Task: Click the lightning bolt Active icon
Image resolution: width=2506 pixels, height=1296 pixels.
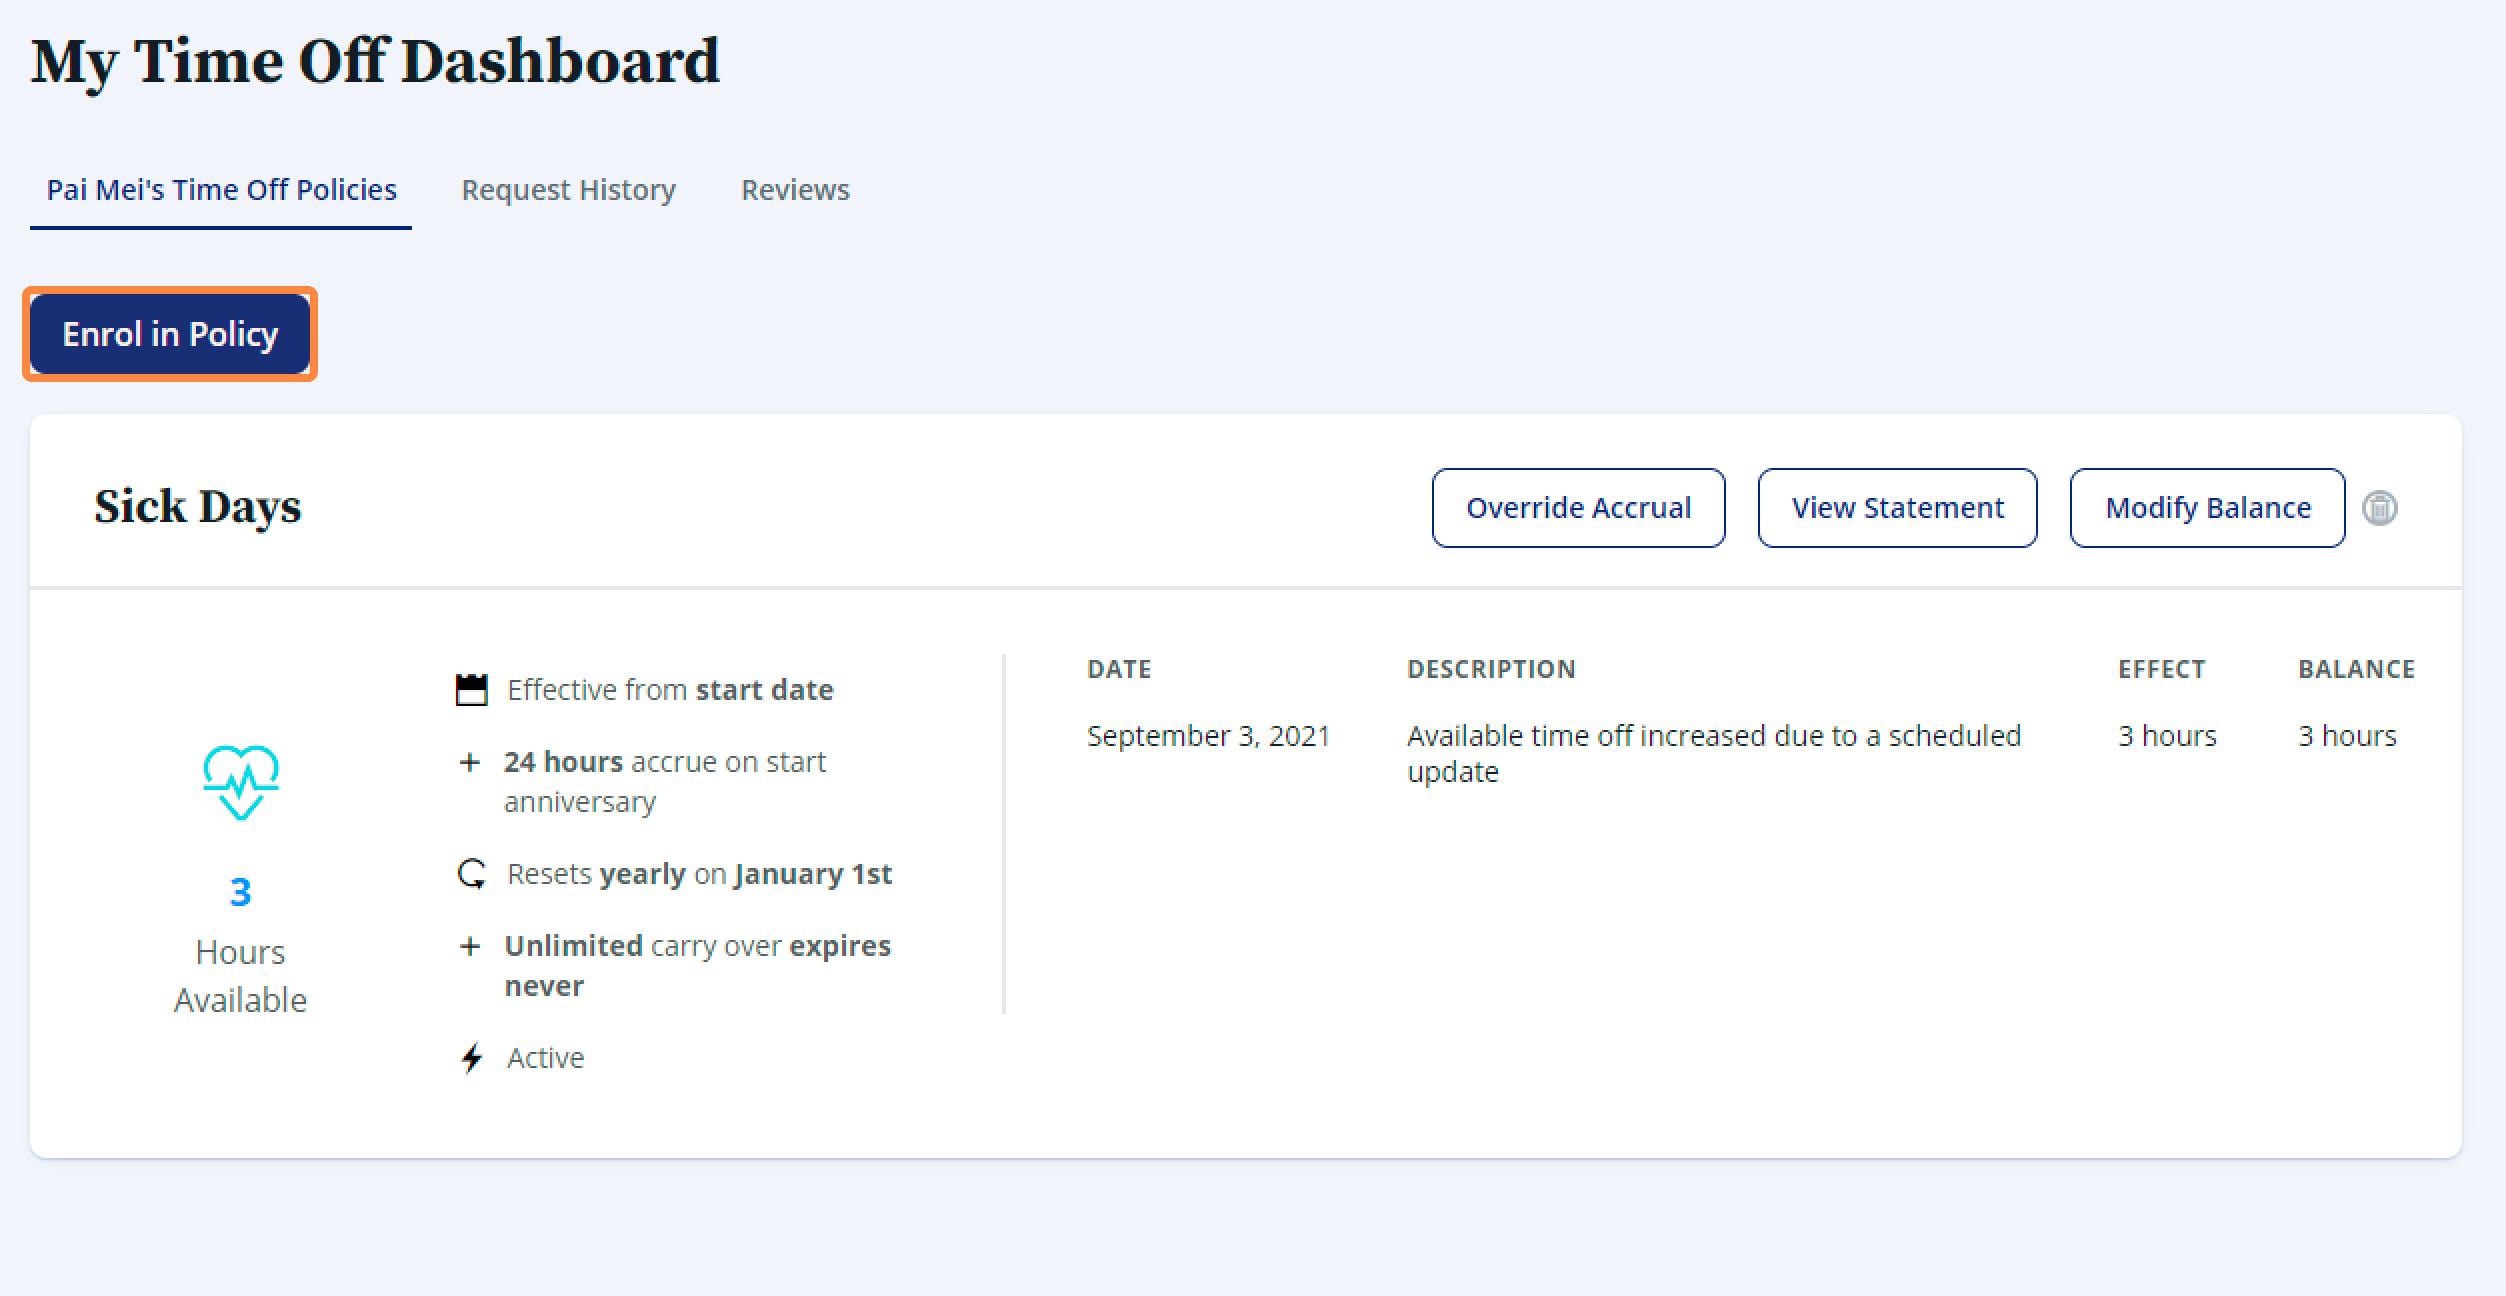Action: [471, 1058]
